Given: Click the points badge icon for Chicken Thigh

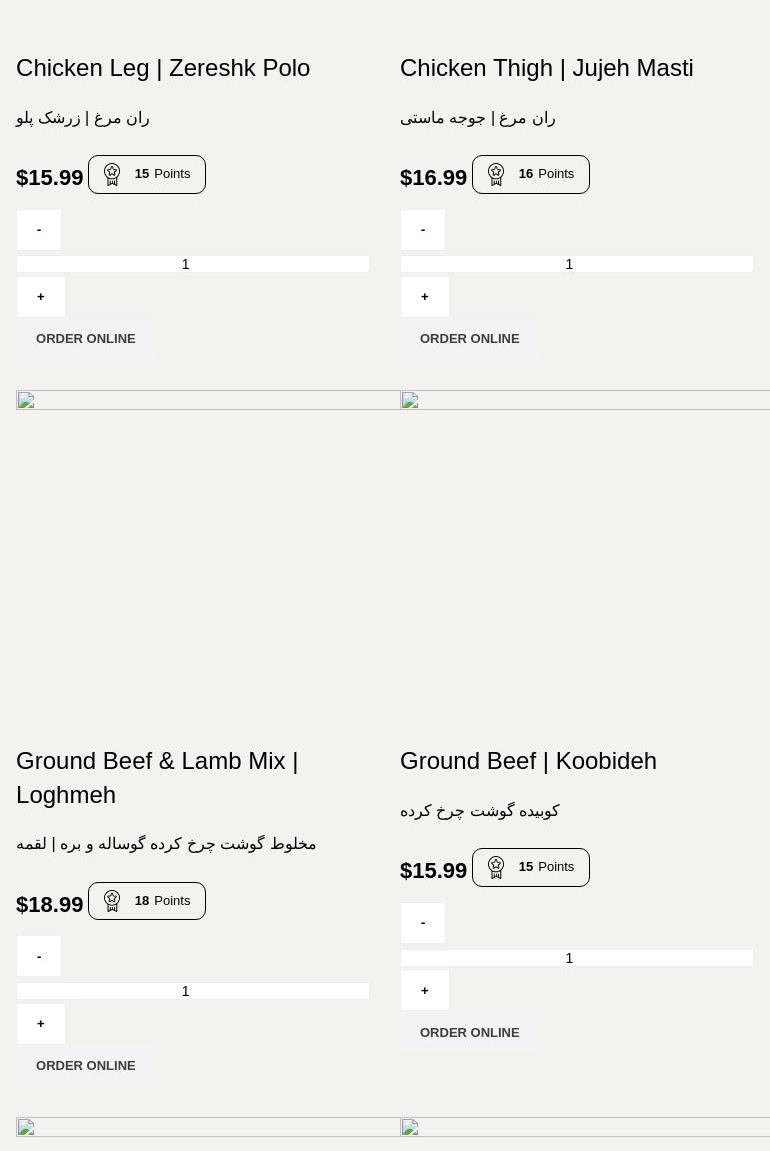Looking at the screenshot, I should coord(496,174).
